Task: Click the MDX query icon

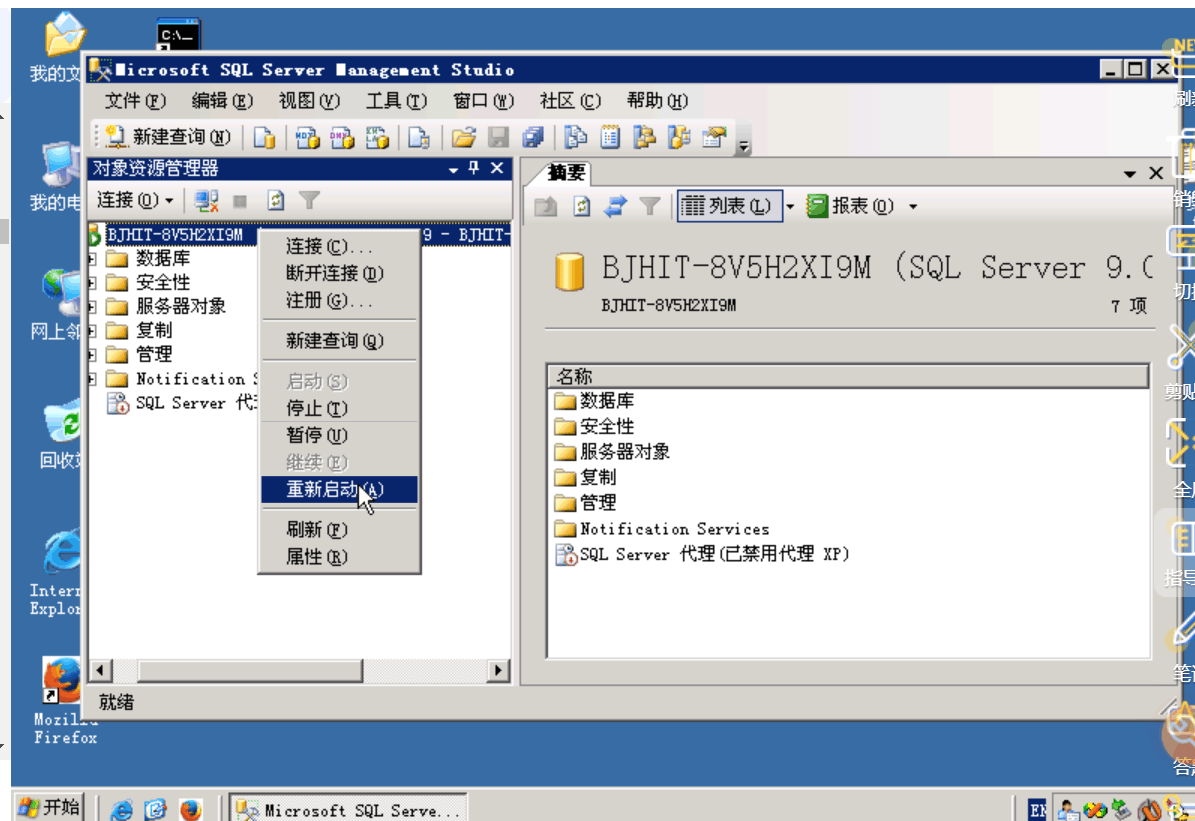Action: pyautogui.click(x=307, y=137)
